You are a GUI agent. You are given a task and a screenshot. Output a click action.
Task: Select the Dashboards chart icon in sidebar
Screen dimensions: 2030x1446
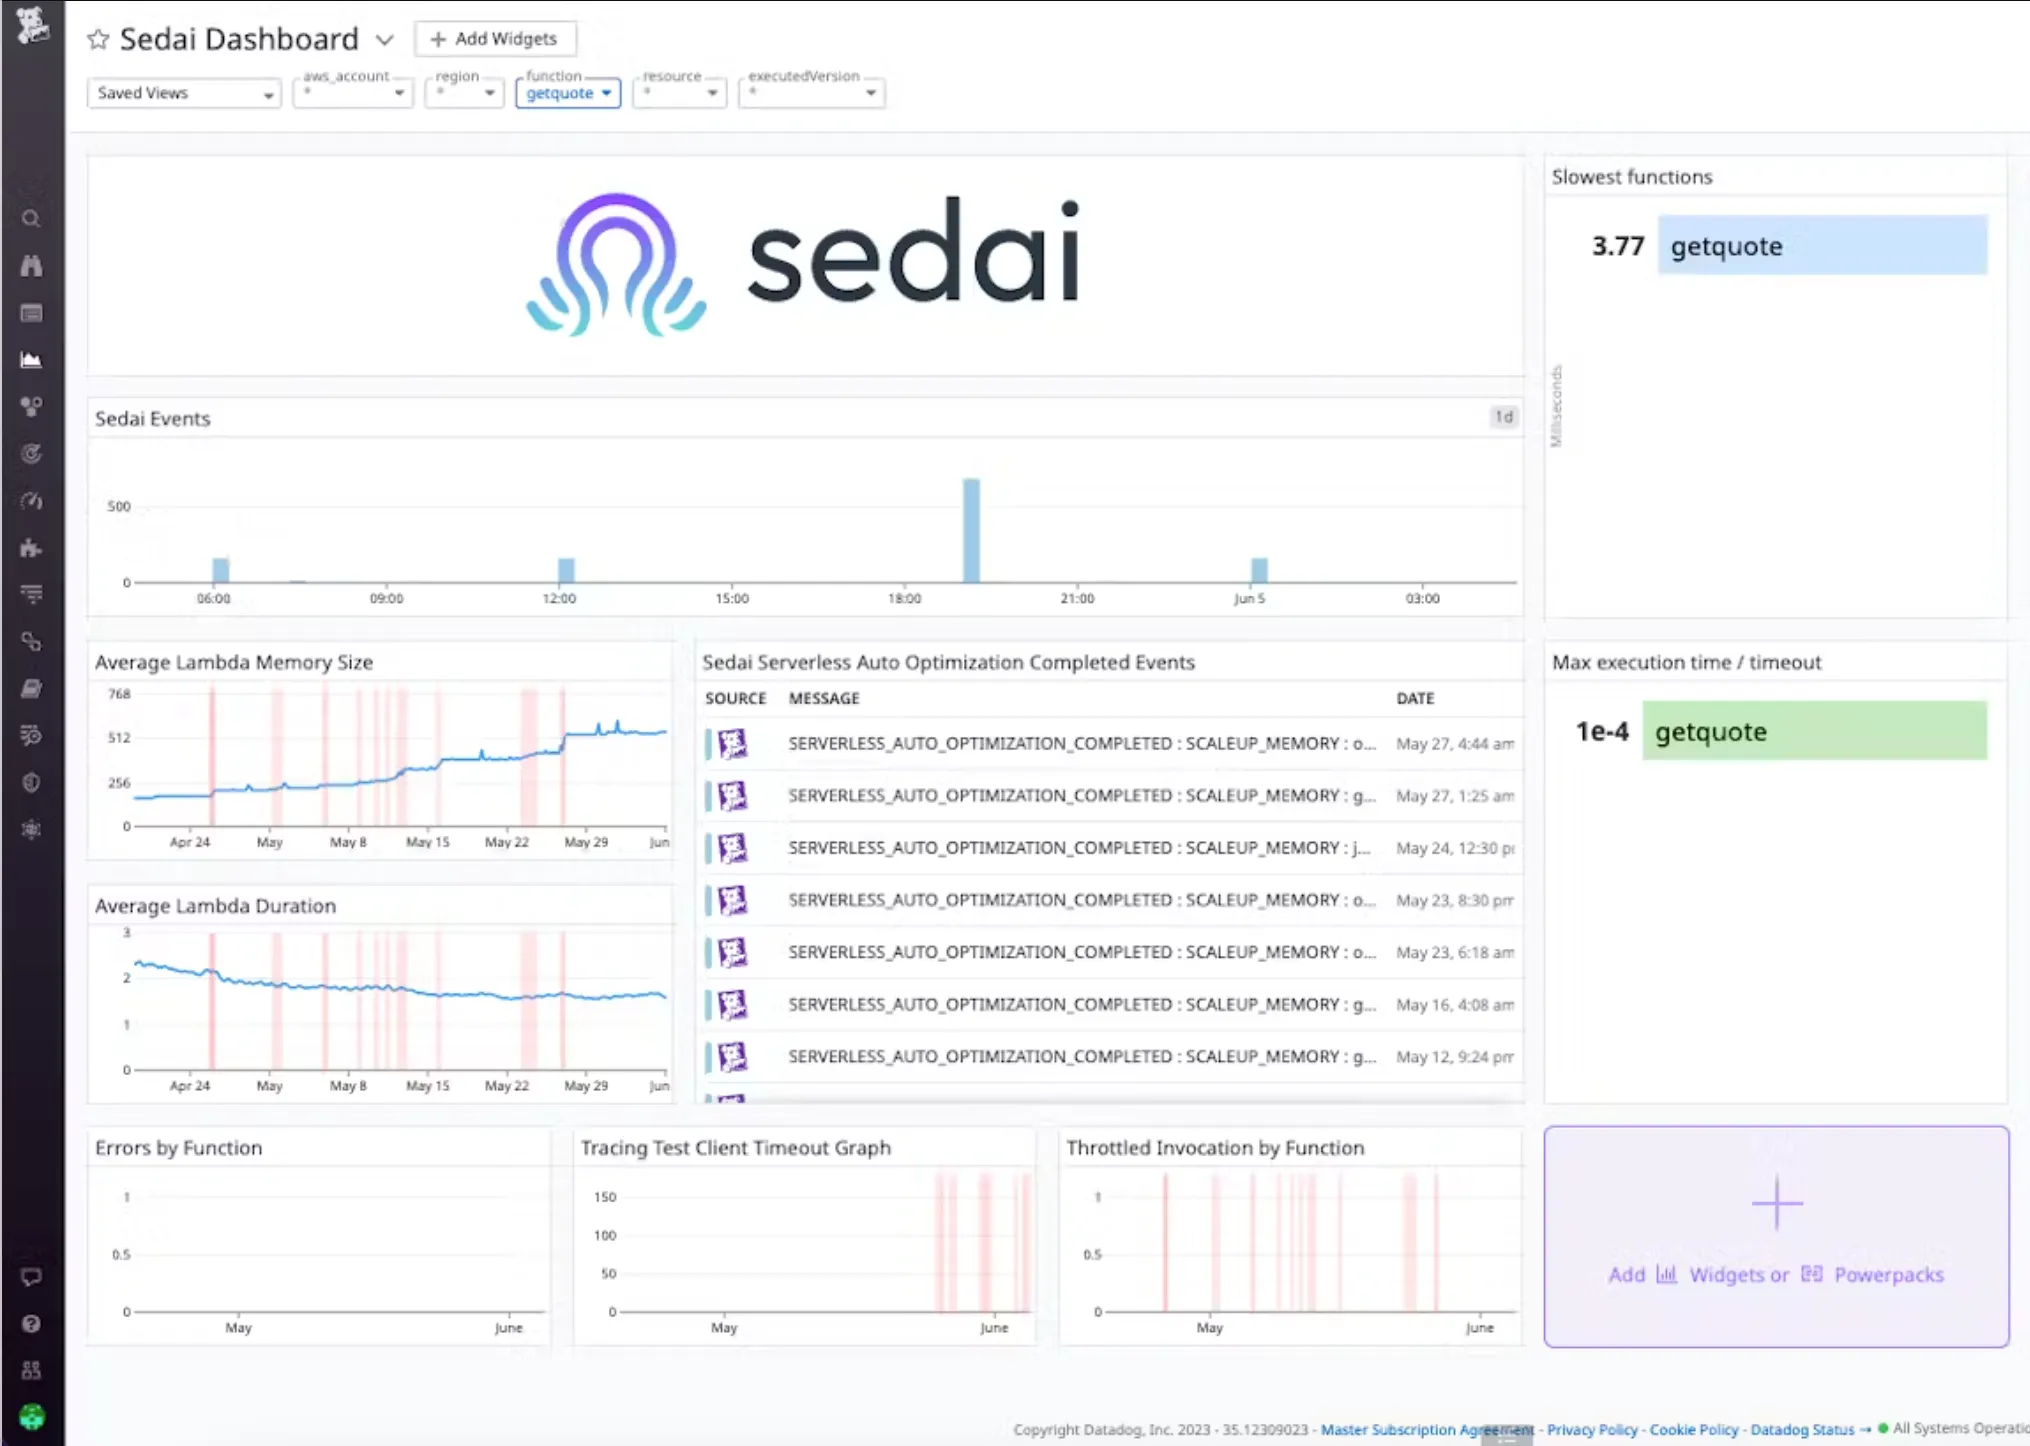point(31,360)
